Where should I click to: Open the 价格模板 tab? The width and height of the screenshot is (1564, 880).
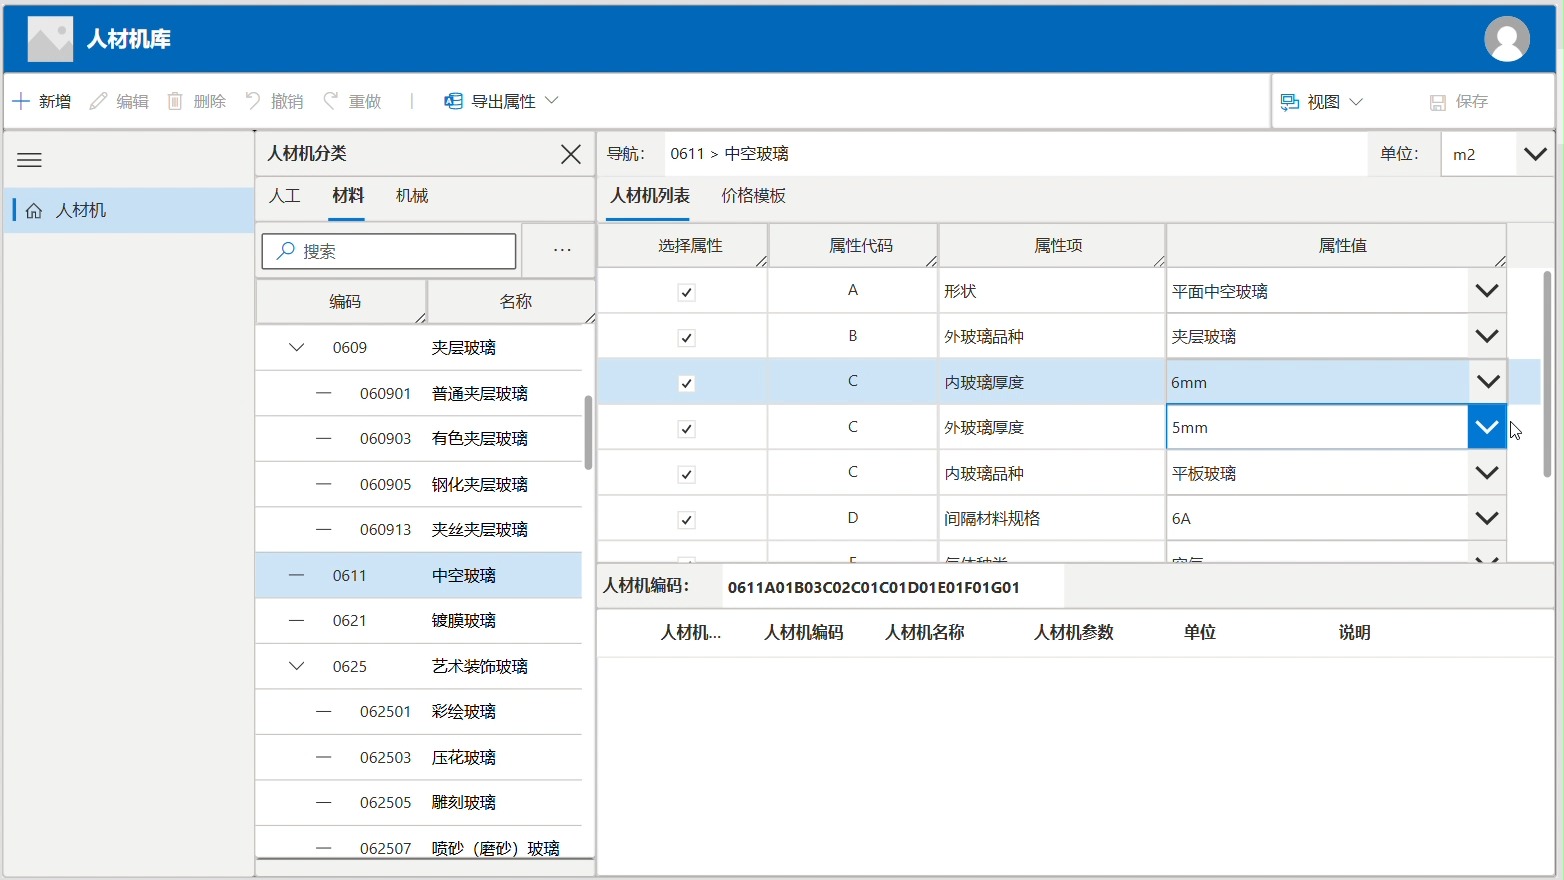[x=753, y=195]
